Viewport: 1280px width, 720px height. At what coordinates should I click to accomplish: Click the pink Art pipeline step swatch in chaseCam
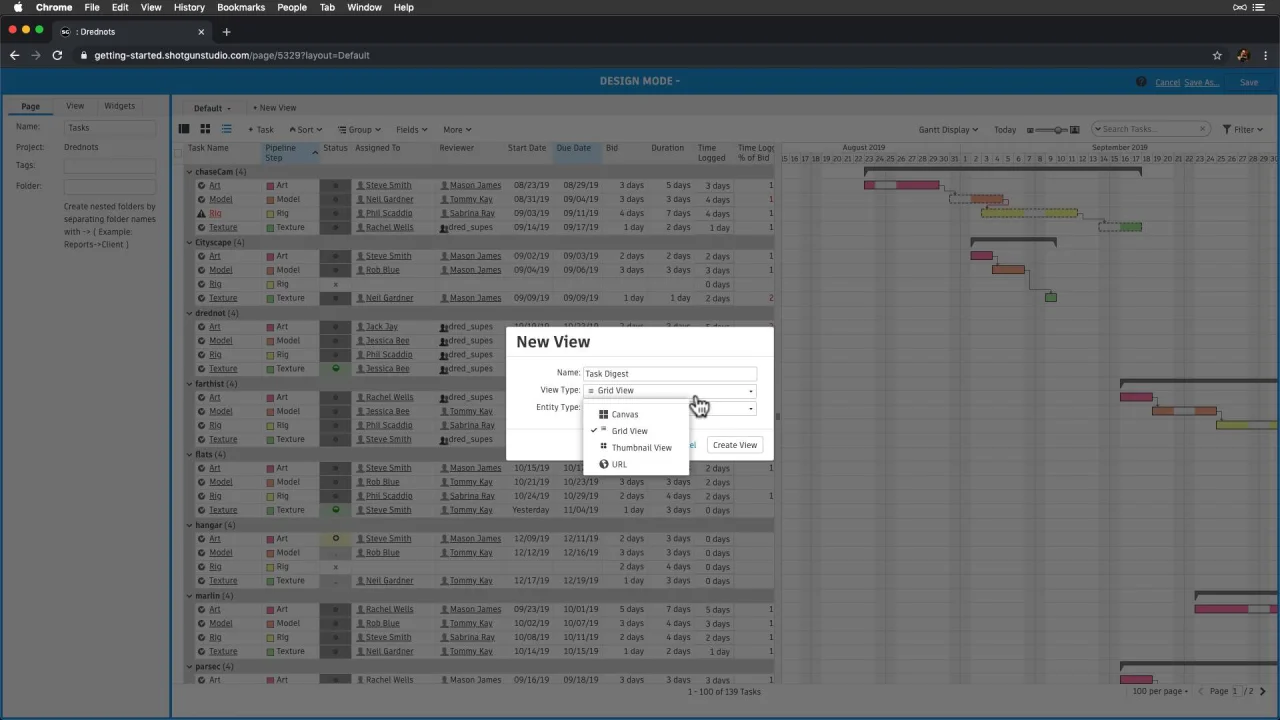pos(270,186)
